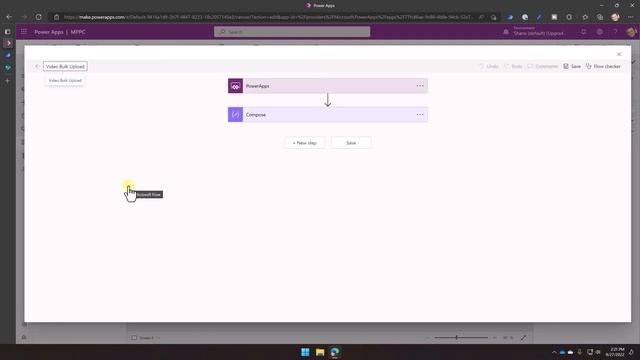Click Redo in the flow toolbar
Image resolution: width=640 pixels, height=360 pixels.
coord(513,66)
